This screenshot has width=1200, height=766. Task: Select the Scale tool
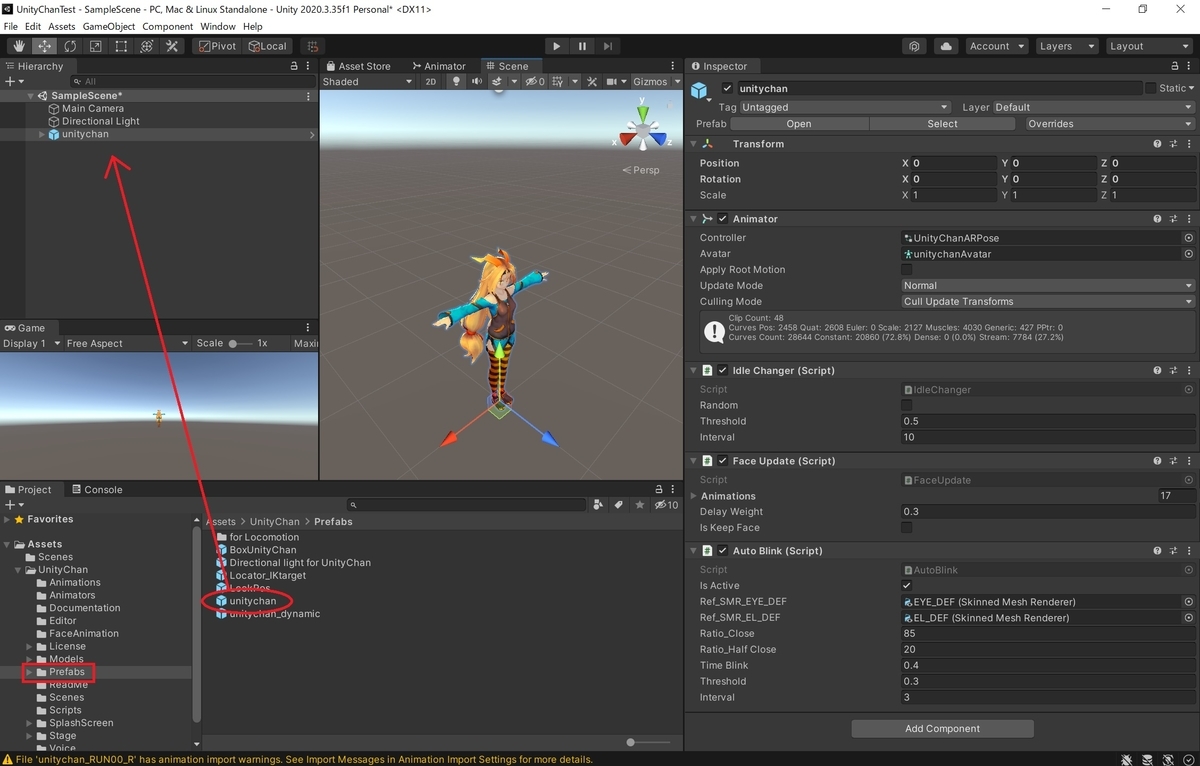pos(95,46)
